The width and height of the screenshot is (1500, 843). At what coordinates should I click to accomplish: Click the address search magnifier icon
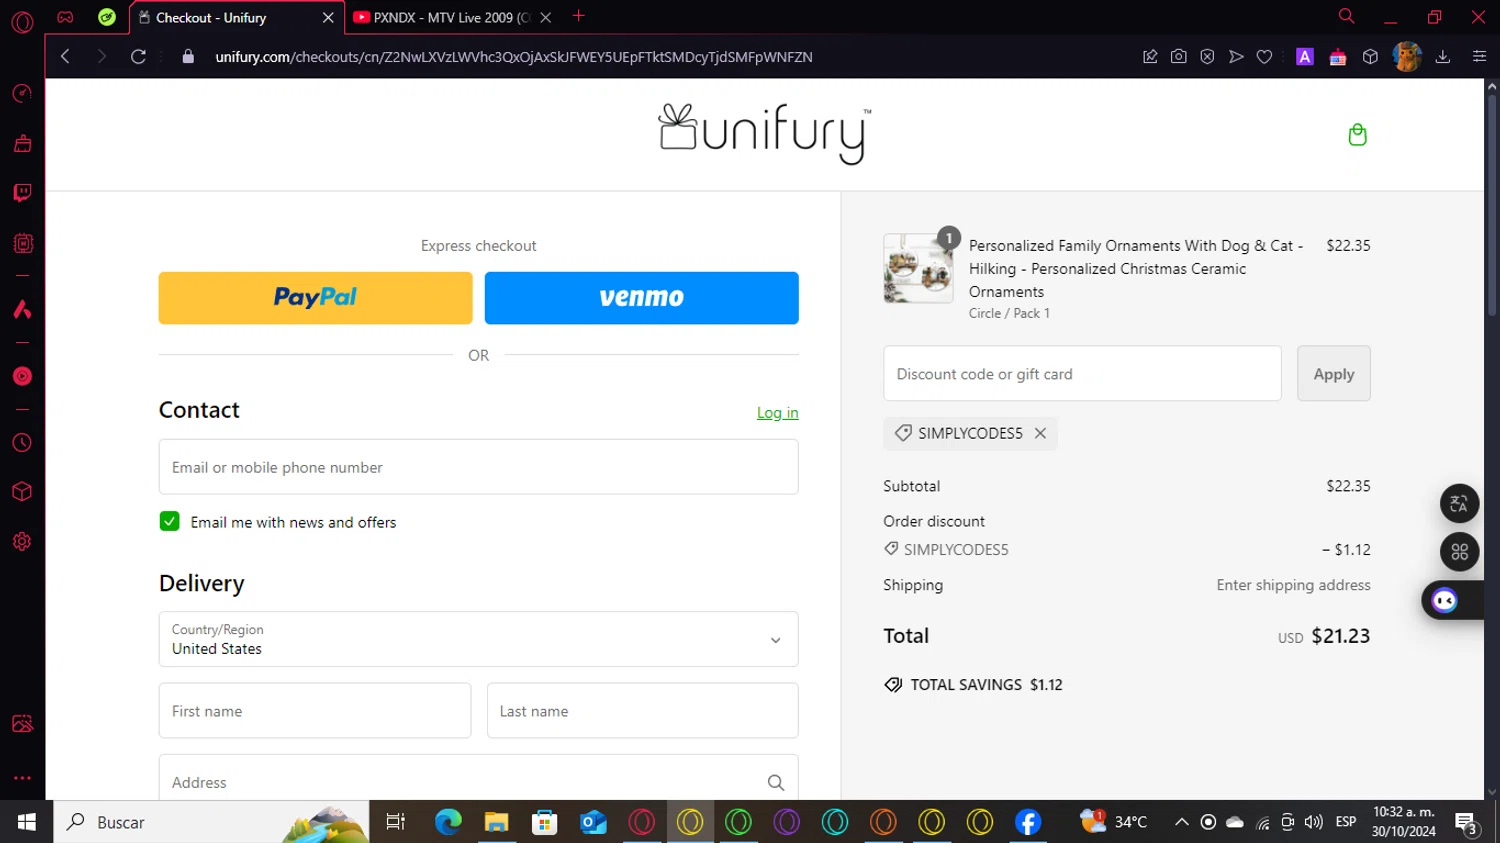(x=775, y=783)
